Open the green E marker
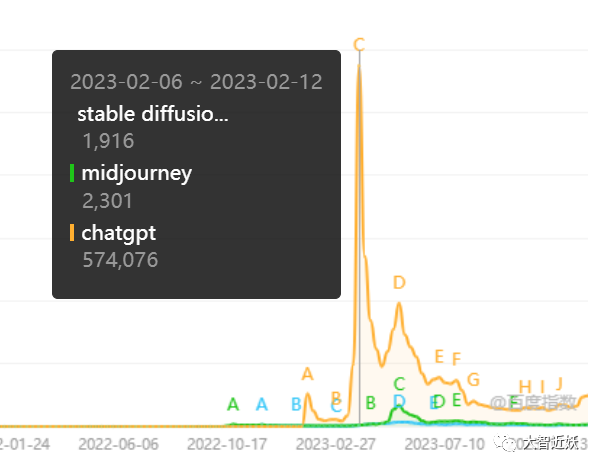597x468 pixels. coord(457,400)
